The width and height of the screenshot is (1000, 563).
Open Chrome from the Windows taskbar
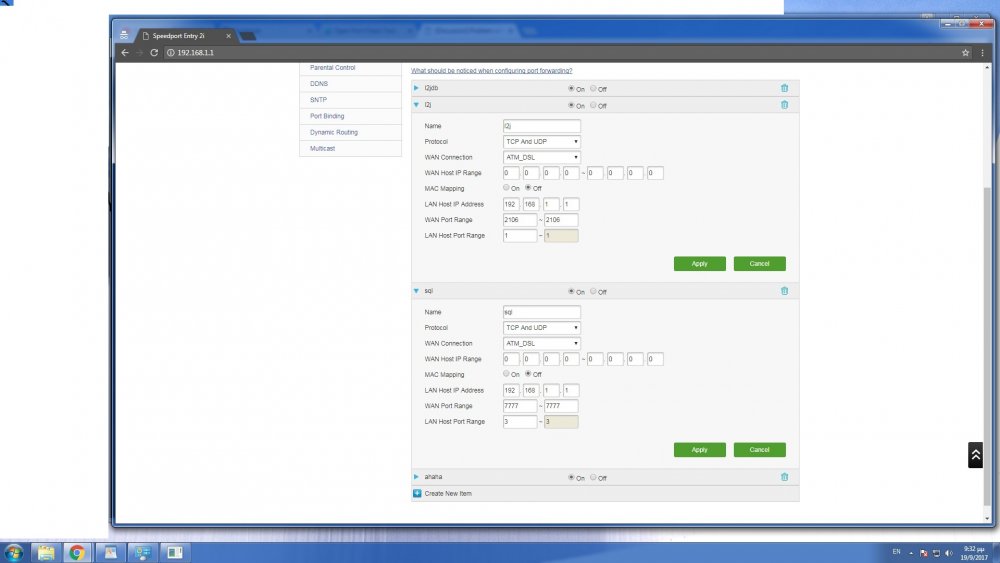coord(76,552)
